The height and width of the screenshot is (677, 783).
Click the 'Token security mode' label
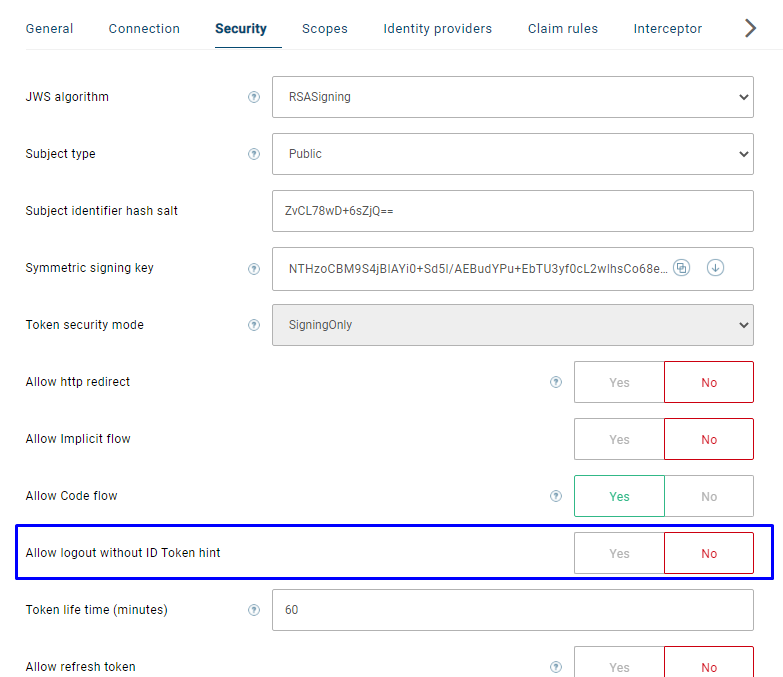[x=84, y=325]
